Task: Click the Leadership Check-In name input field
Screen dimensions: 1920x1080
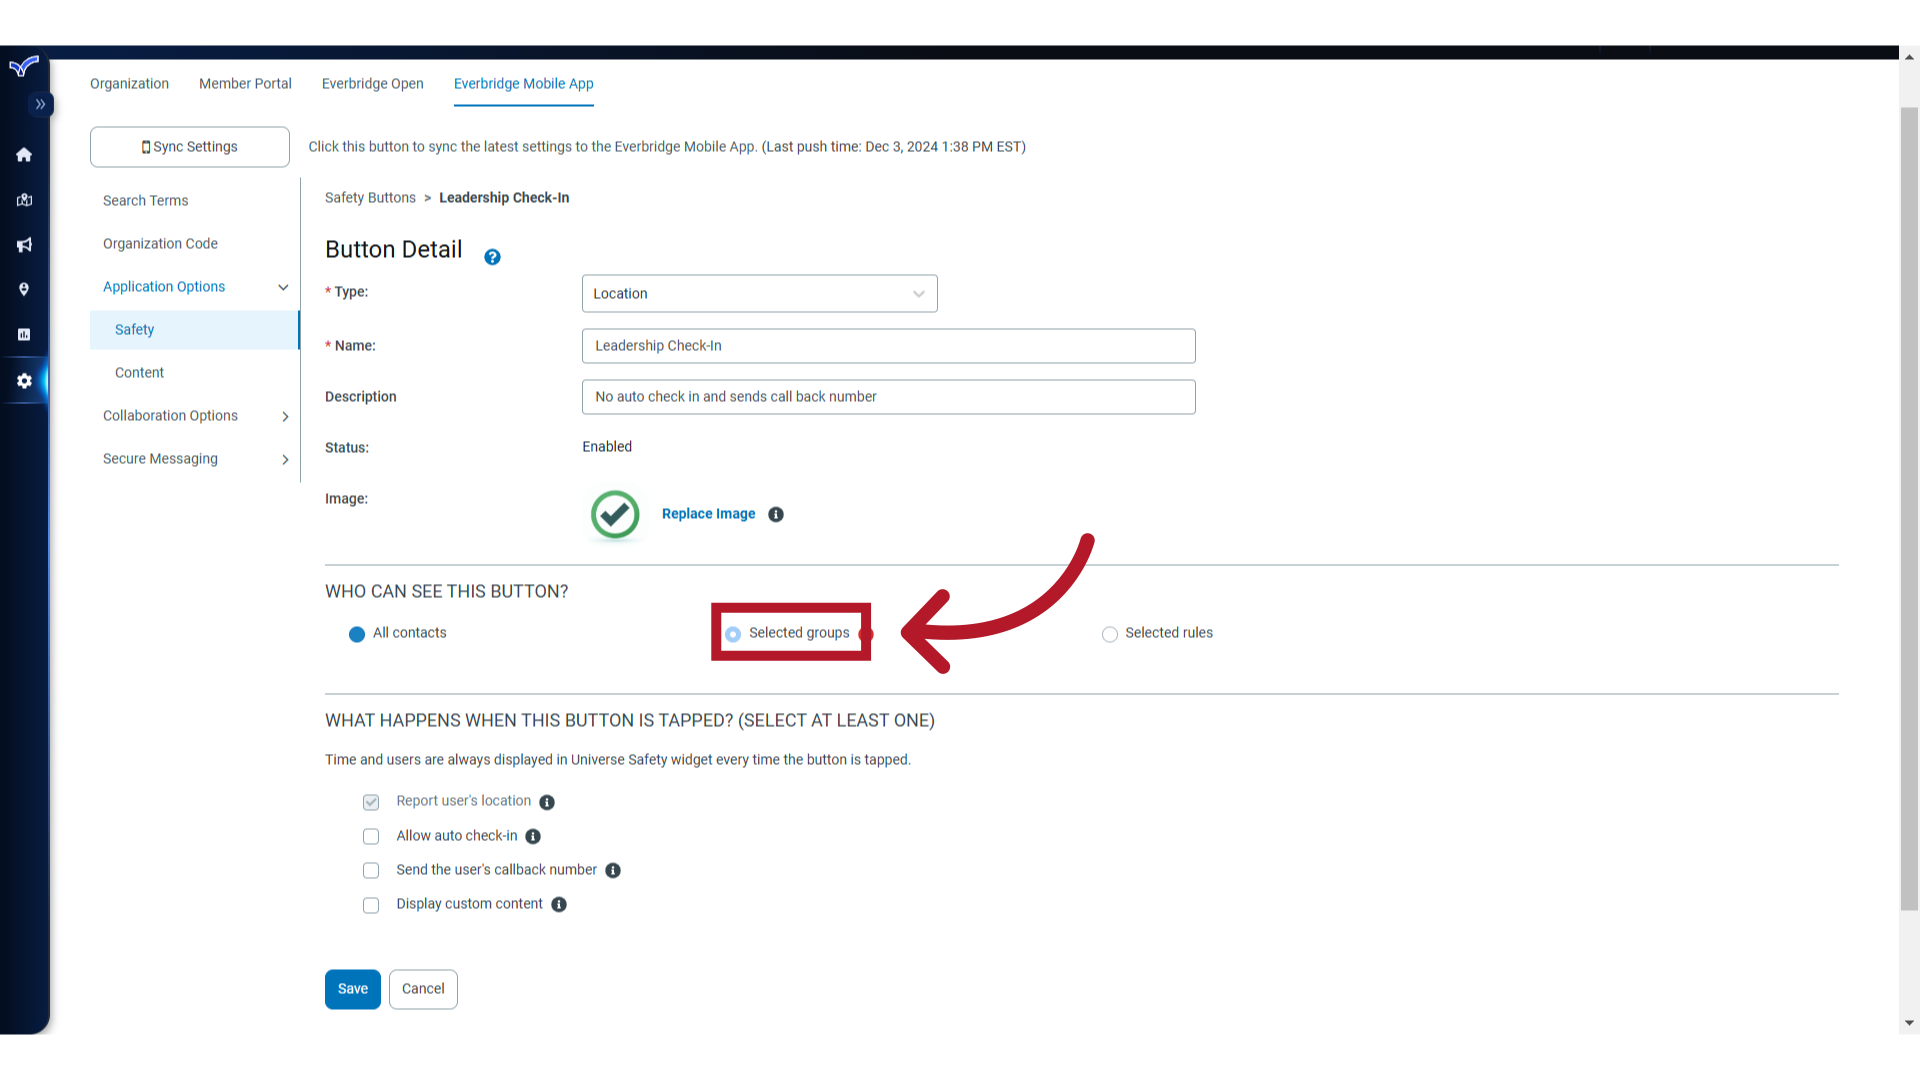Action: (x=889, y=345)
